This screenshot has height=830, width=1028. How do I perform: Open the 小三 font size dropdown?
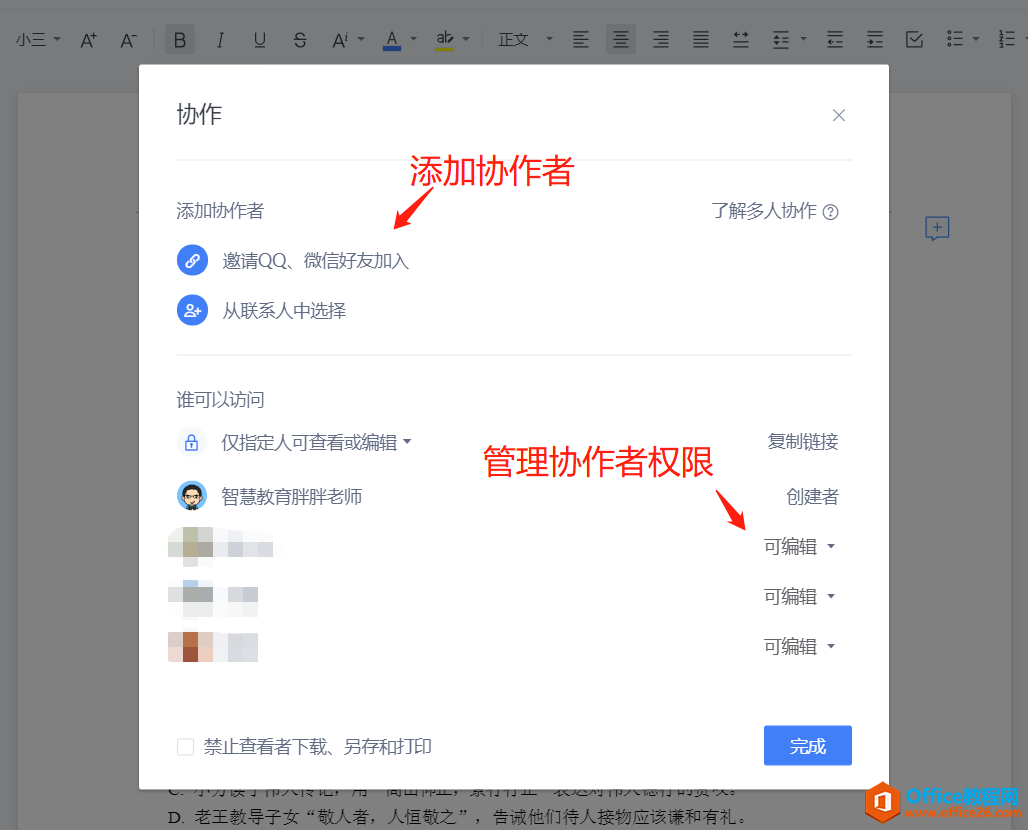pos(38,40)
